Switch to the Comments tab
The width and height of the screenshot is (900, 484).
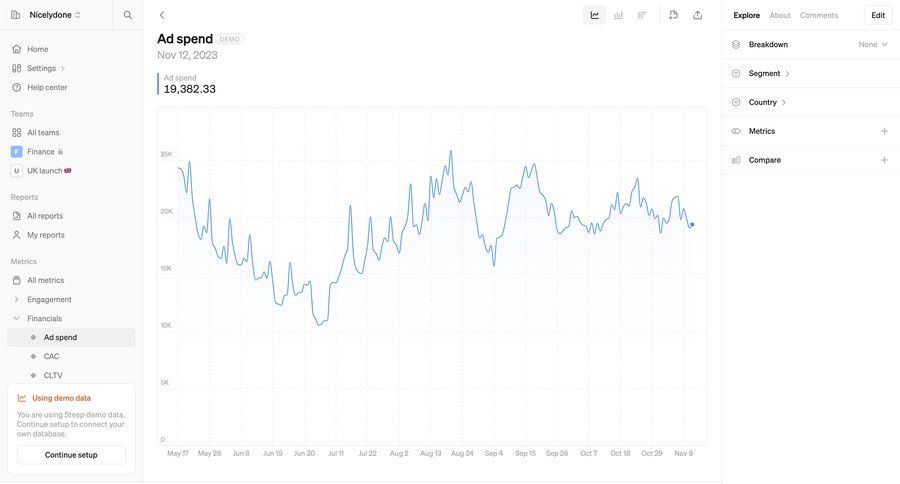(x=819, y=15)
